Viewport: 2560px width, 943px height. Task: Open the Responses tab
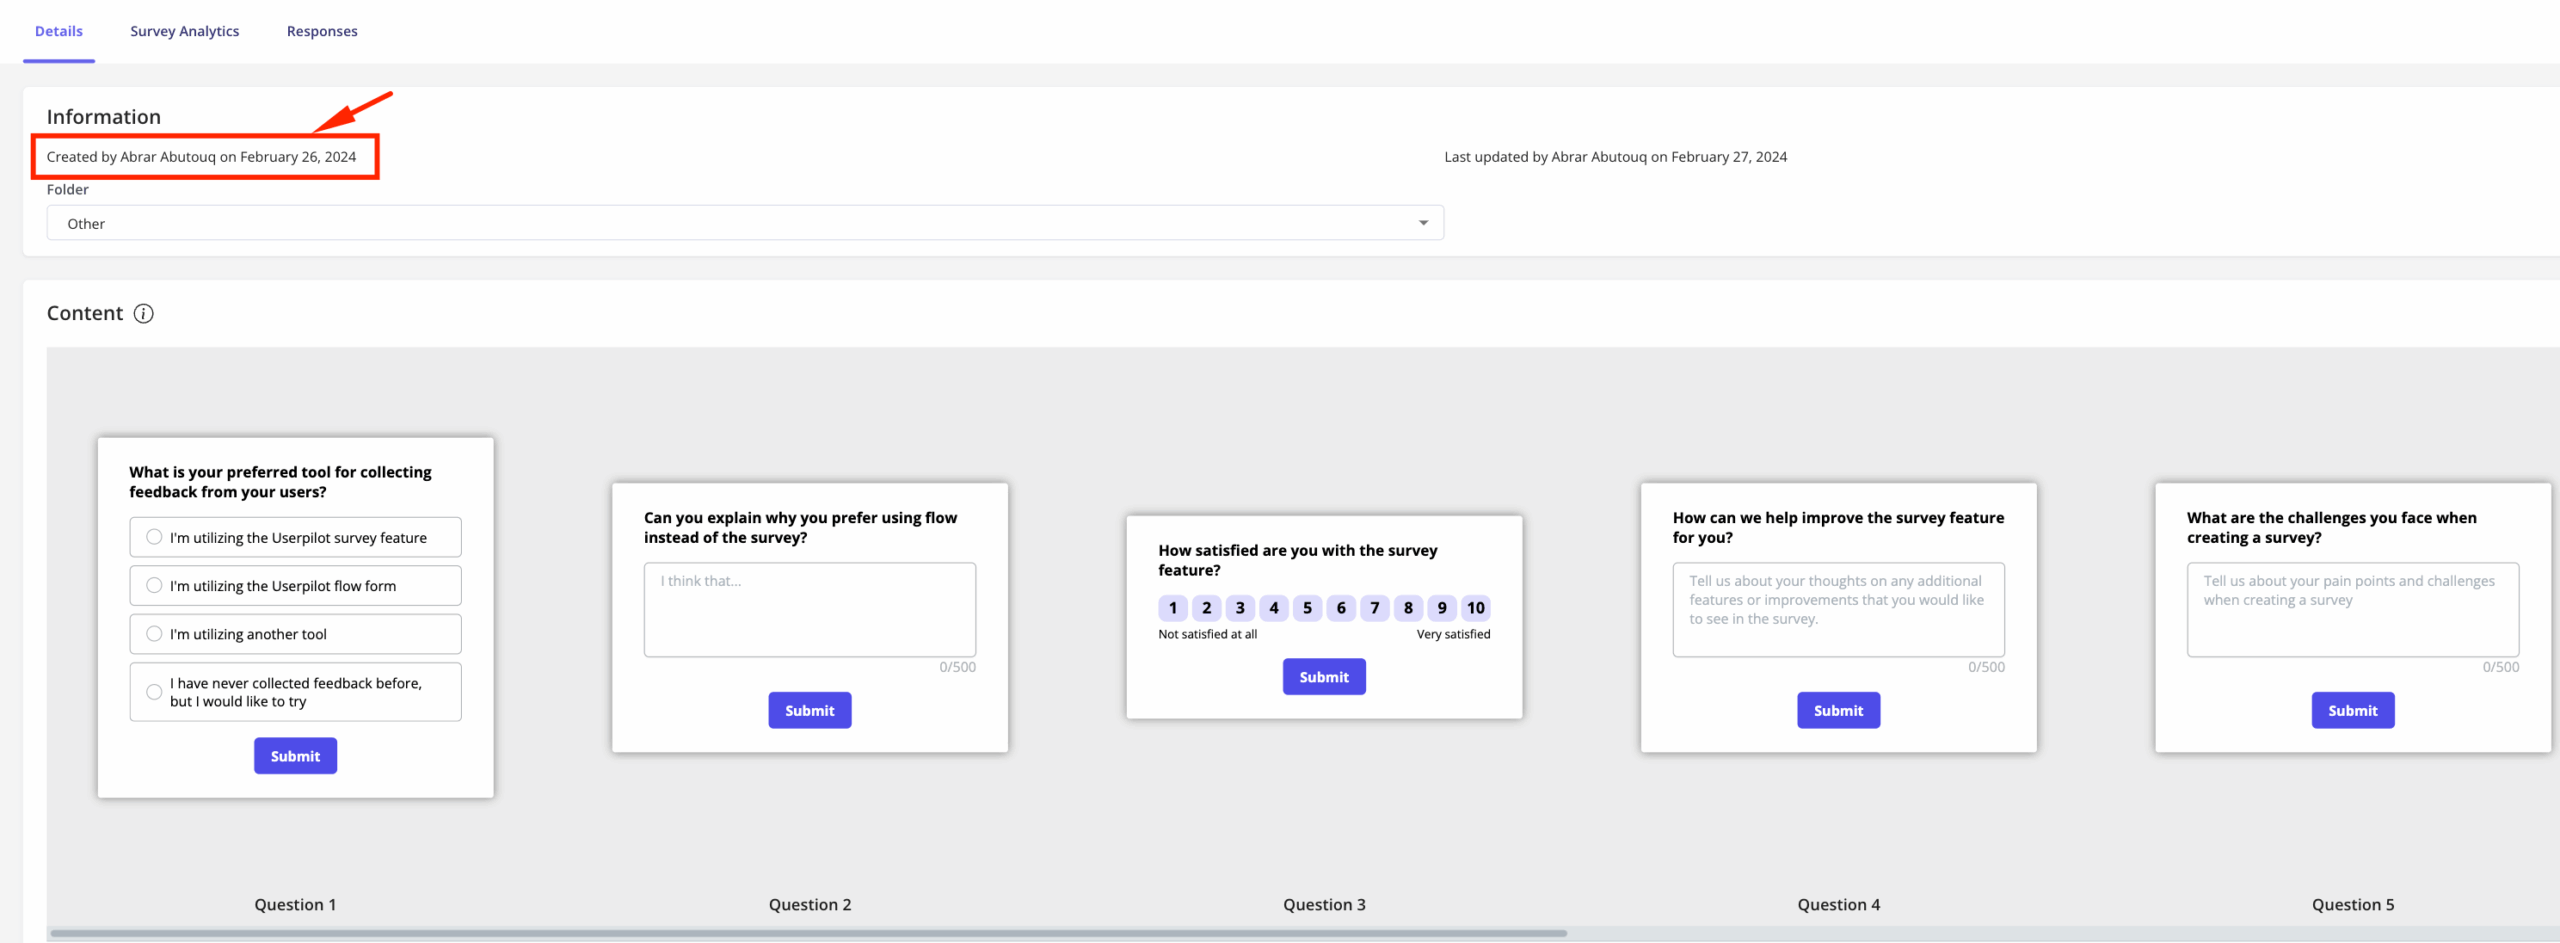coord(321,31)
